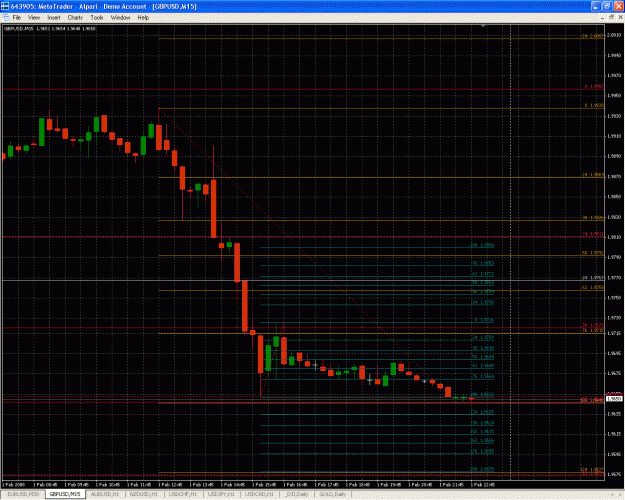This screenshot has width=625, height=500.
Task: Switch to the EURUSD,M30 chart tab
Action: [24, 494]
